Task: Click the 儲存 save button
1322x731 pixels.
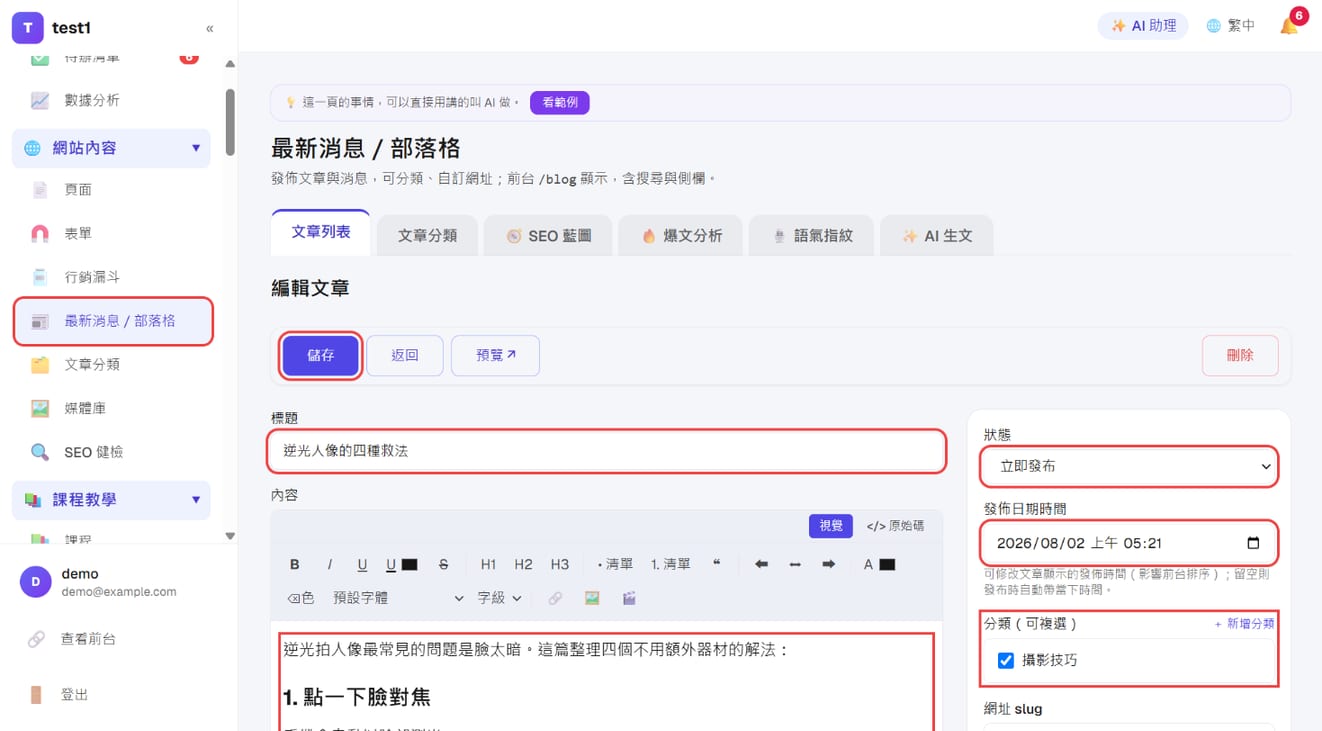Action: (x=320, y=355)
